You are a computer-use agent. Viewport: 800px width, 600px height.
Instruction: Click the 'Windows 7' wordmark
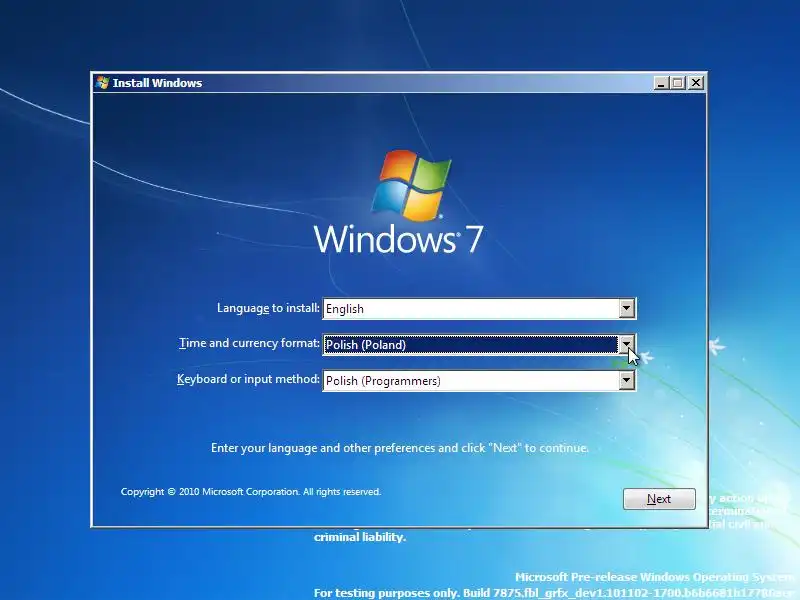[398, 239]
